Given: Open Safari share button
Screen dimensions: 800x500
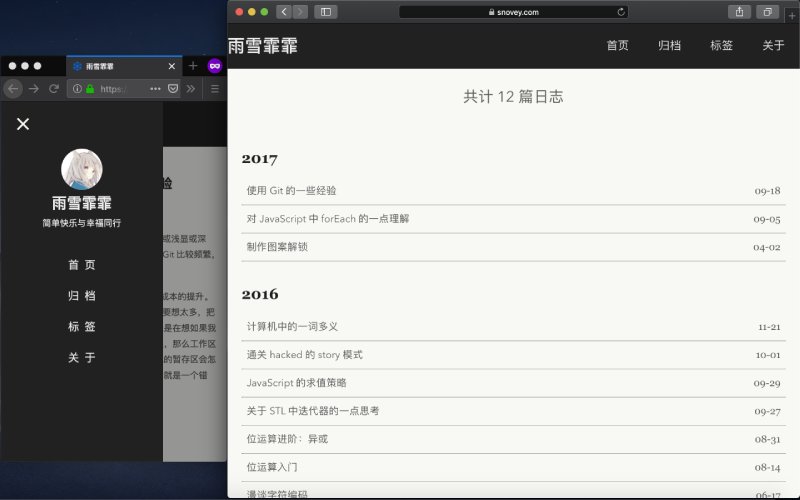Looking at the screenshot, I should click(740, 12).
